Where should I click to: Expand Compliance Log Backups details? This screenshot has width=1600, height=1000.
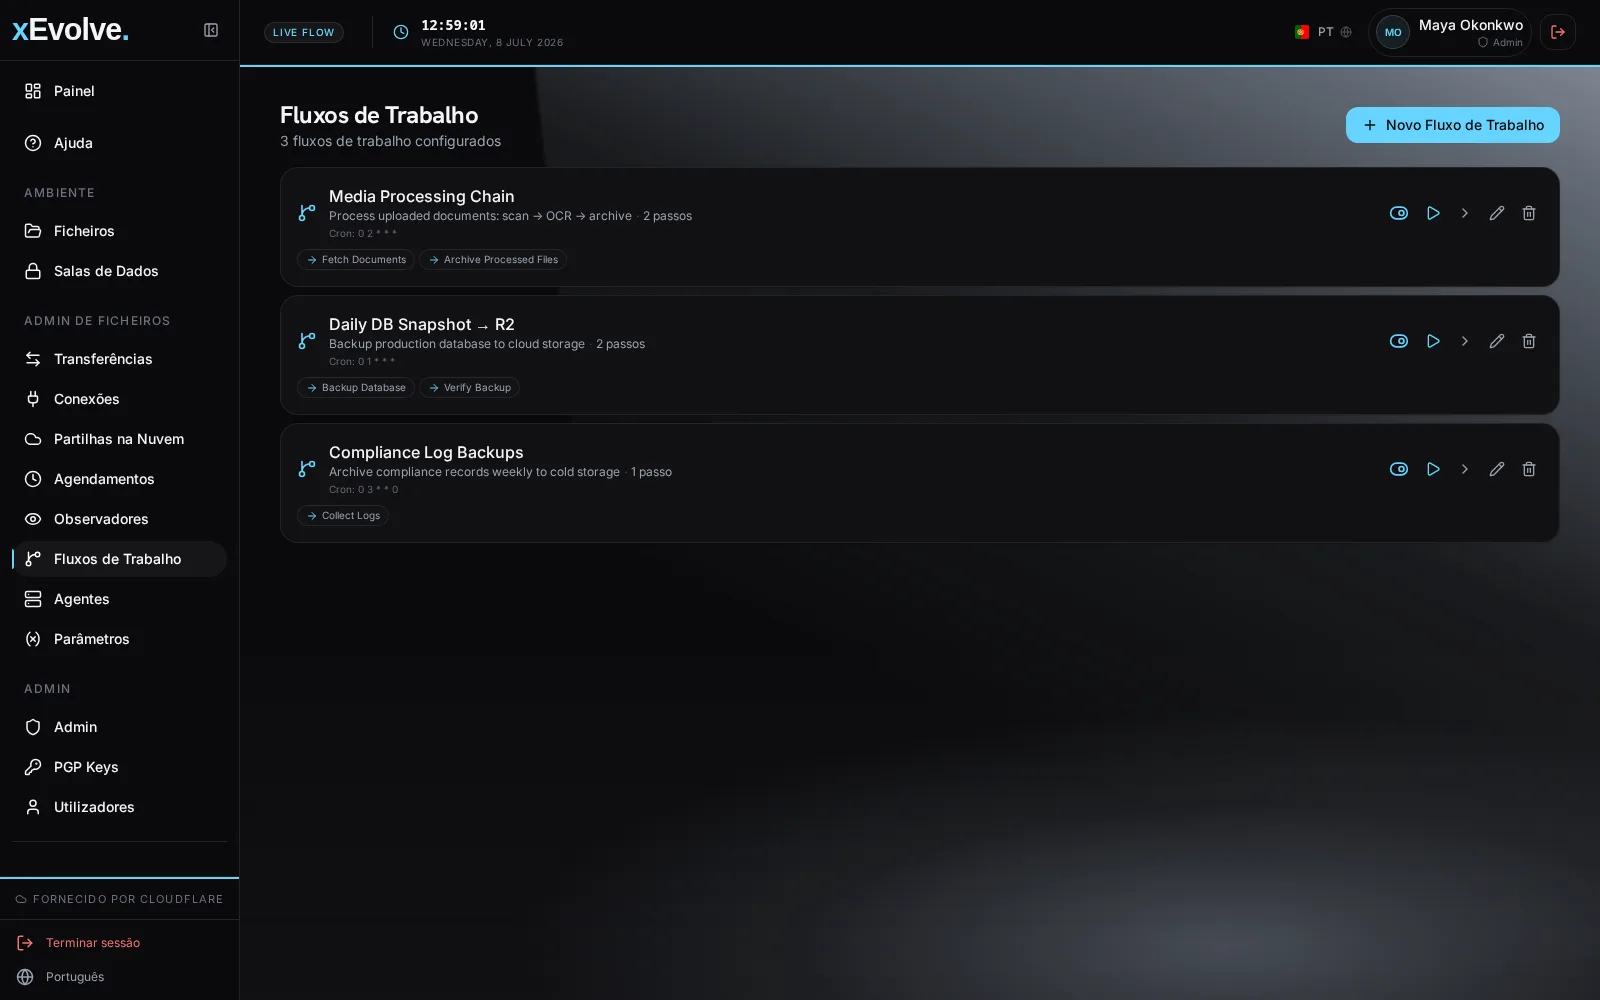tap(1465, 469)
